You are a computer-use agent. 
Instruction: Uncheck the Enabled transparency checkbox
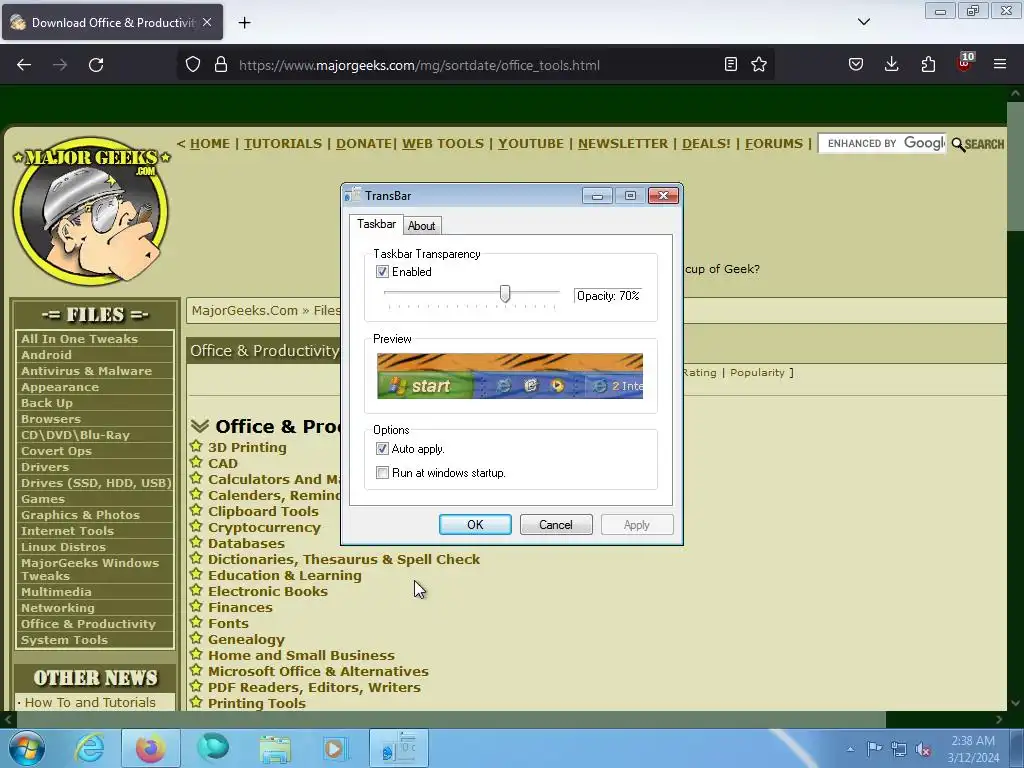(382, 272)
